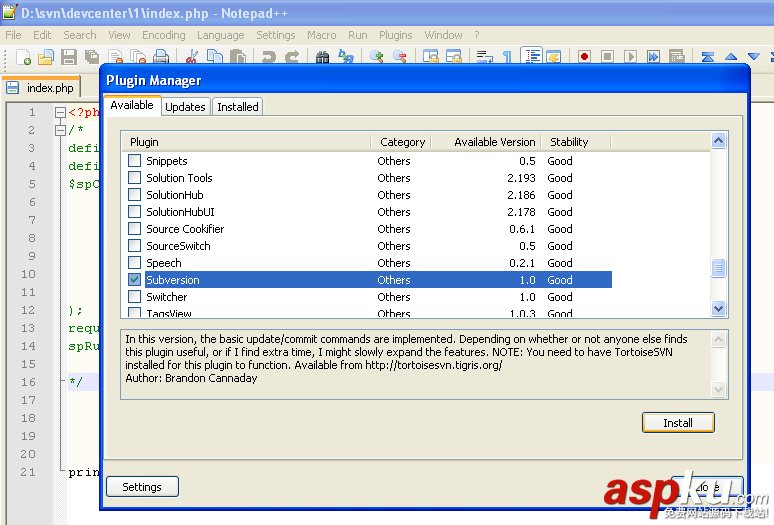Viewport: 774px width, 525px height.
Task: Sort by the Category column header
Action: coord(401,142)
